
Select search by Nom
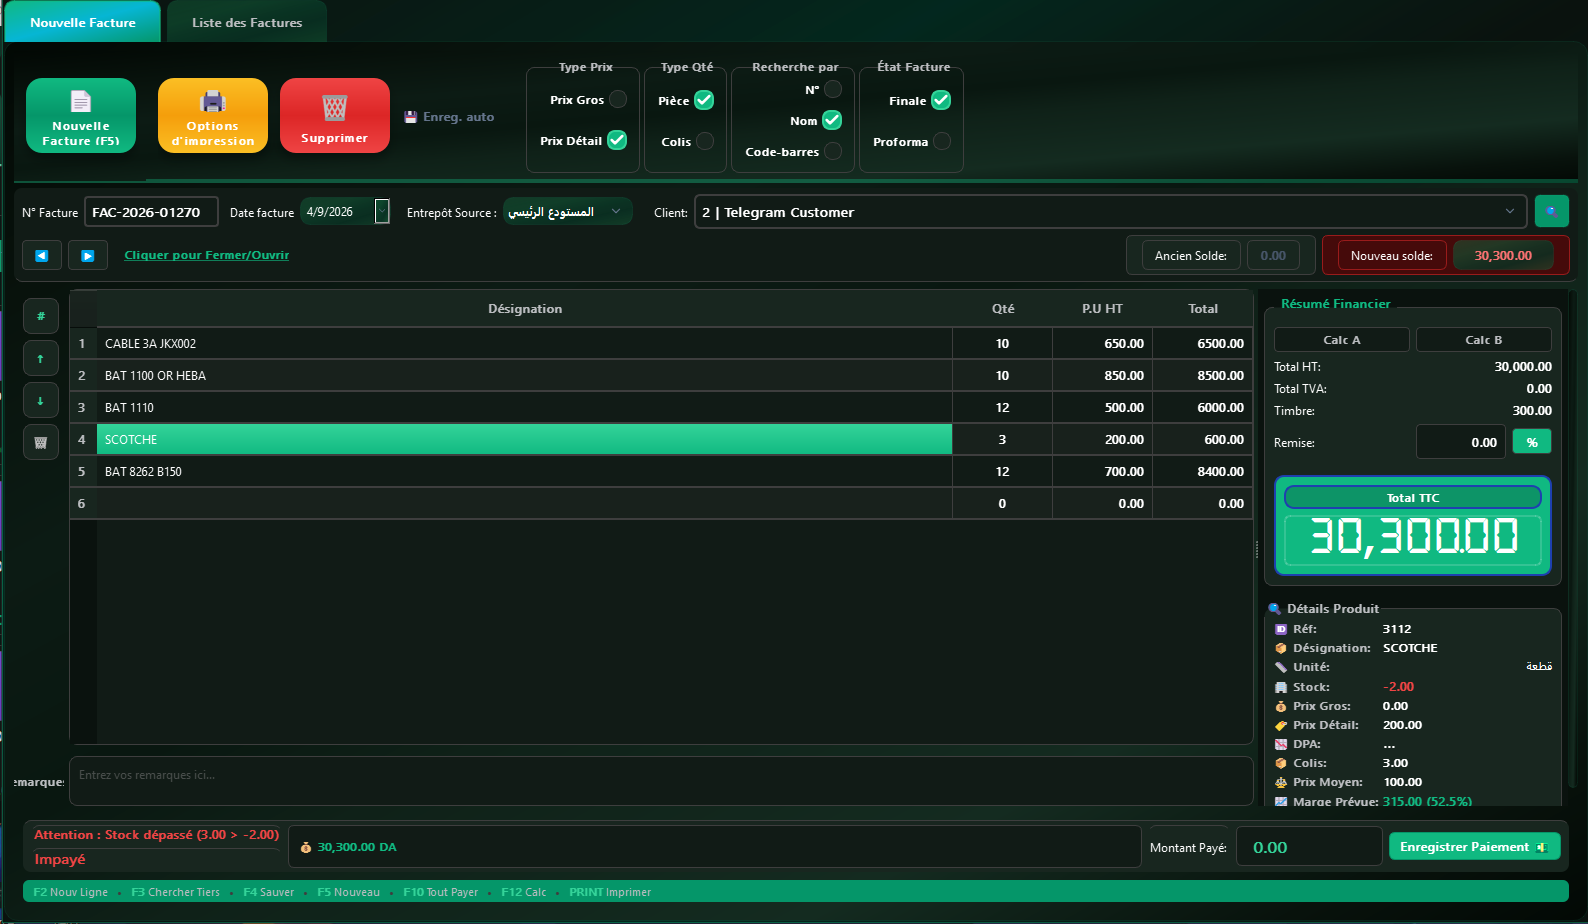tap(832, 120)
